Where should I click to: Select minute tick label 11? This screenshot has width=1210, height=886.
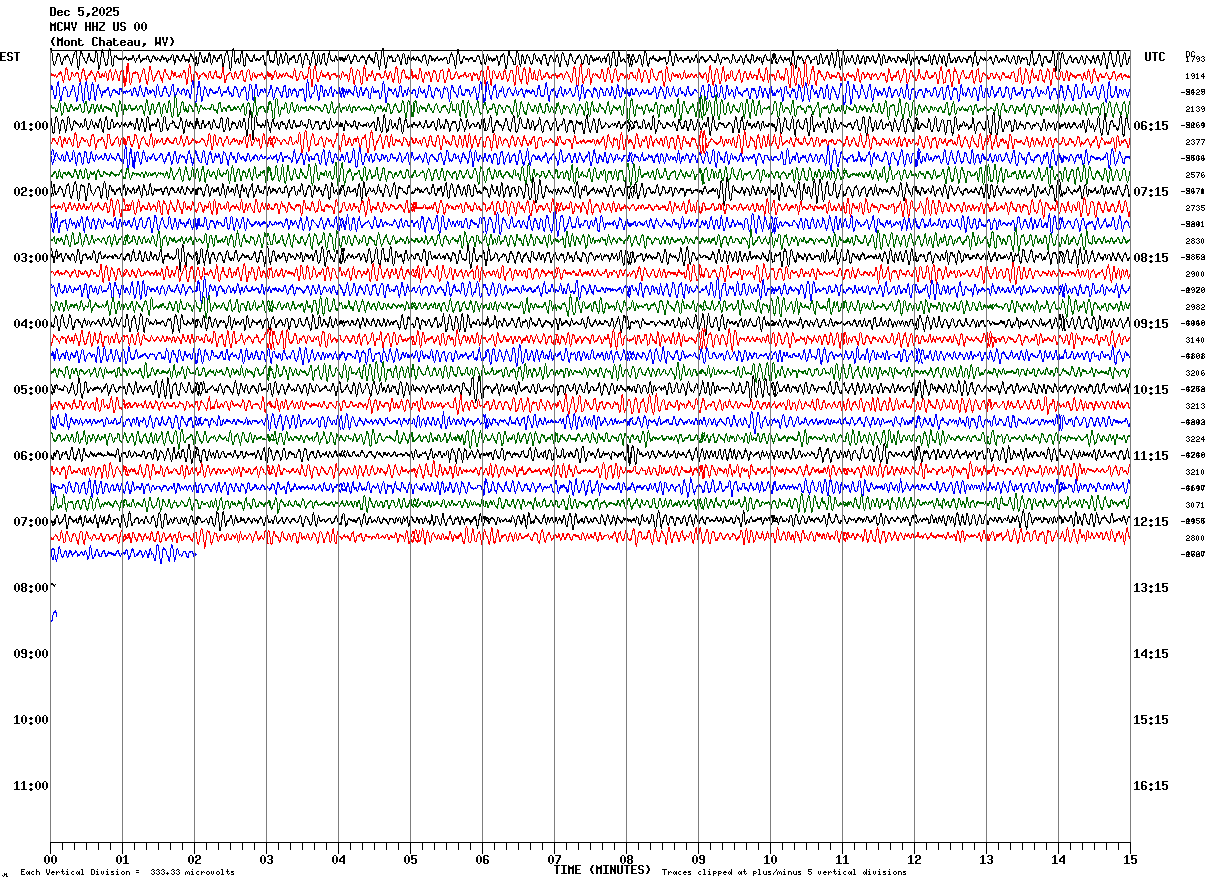click(x=843, y=860)
